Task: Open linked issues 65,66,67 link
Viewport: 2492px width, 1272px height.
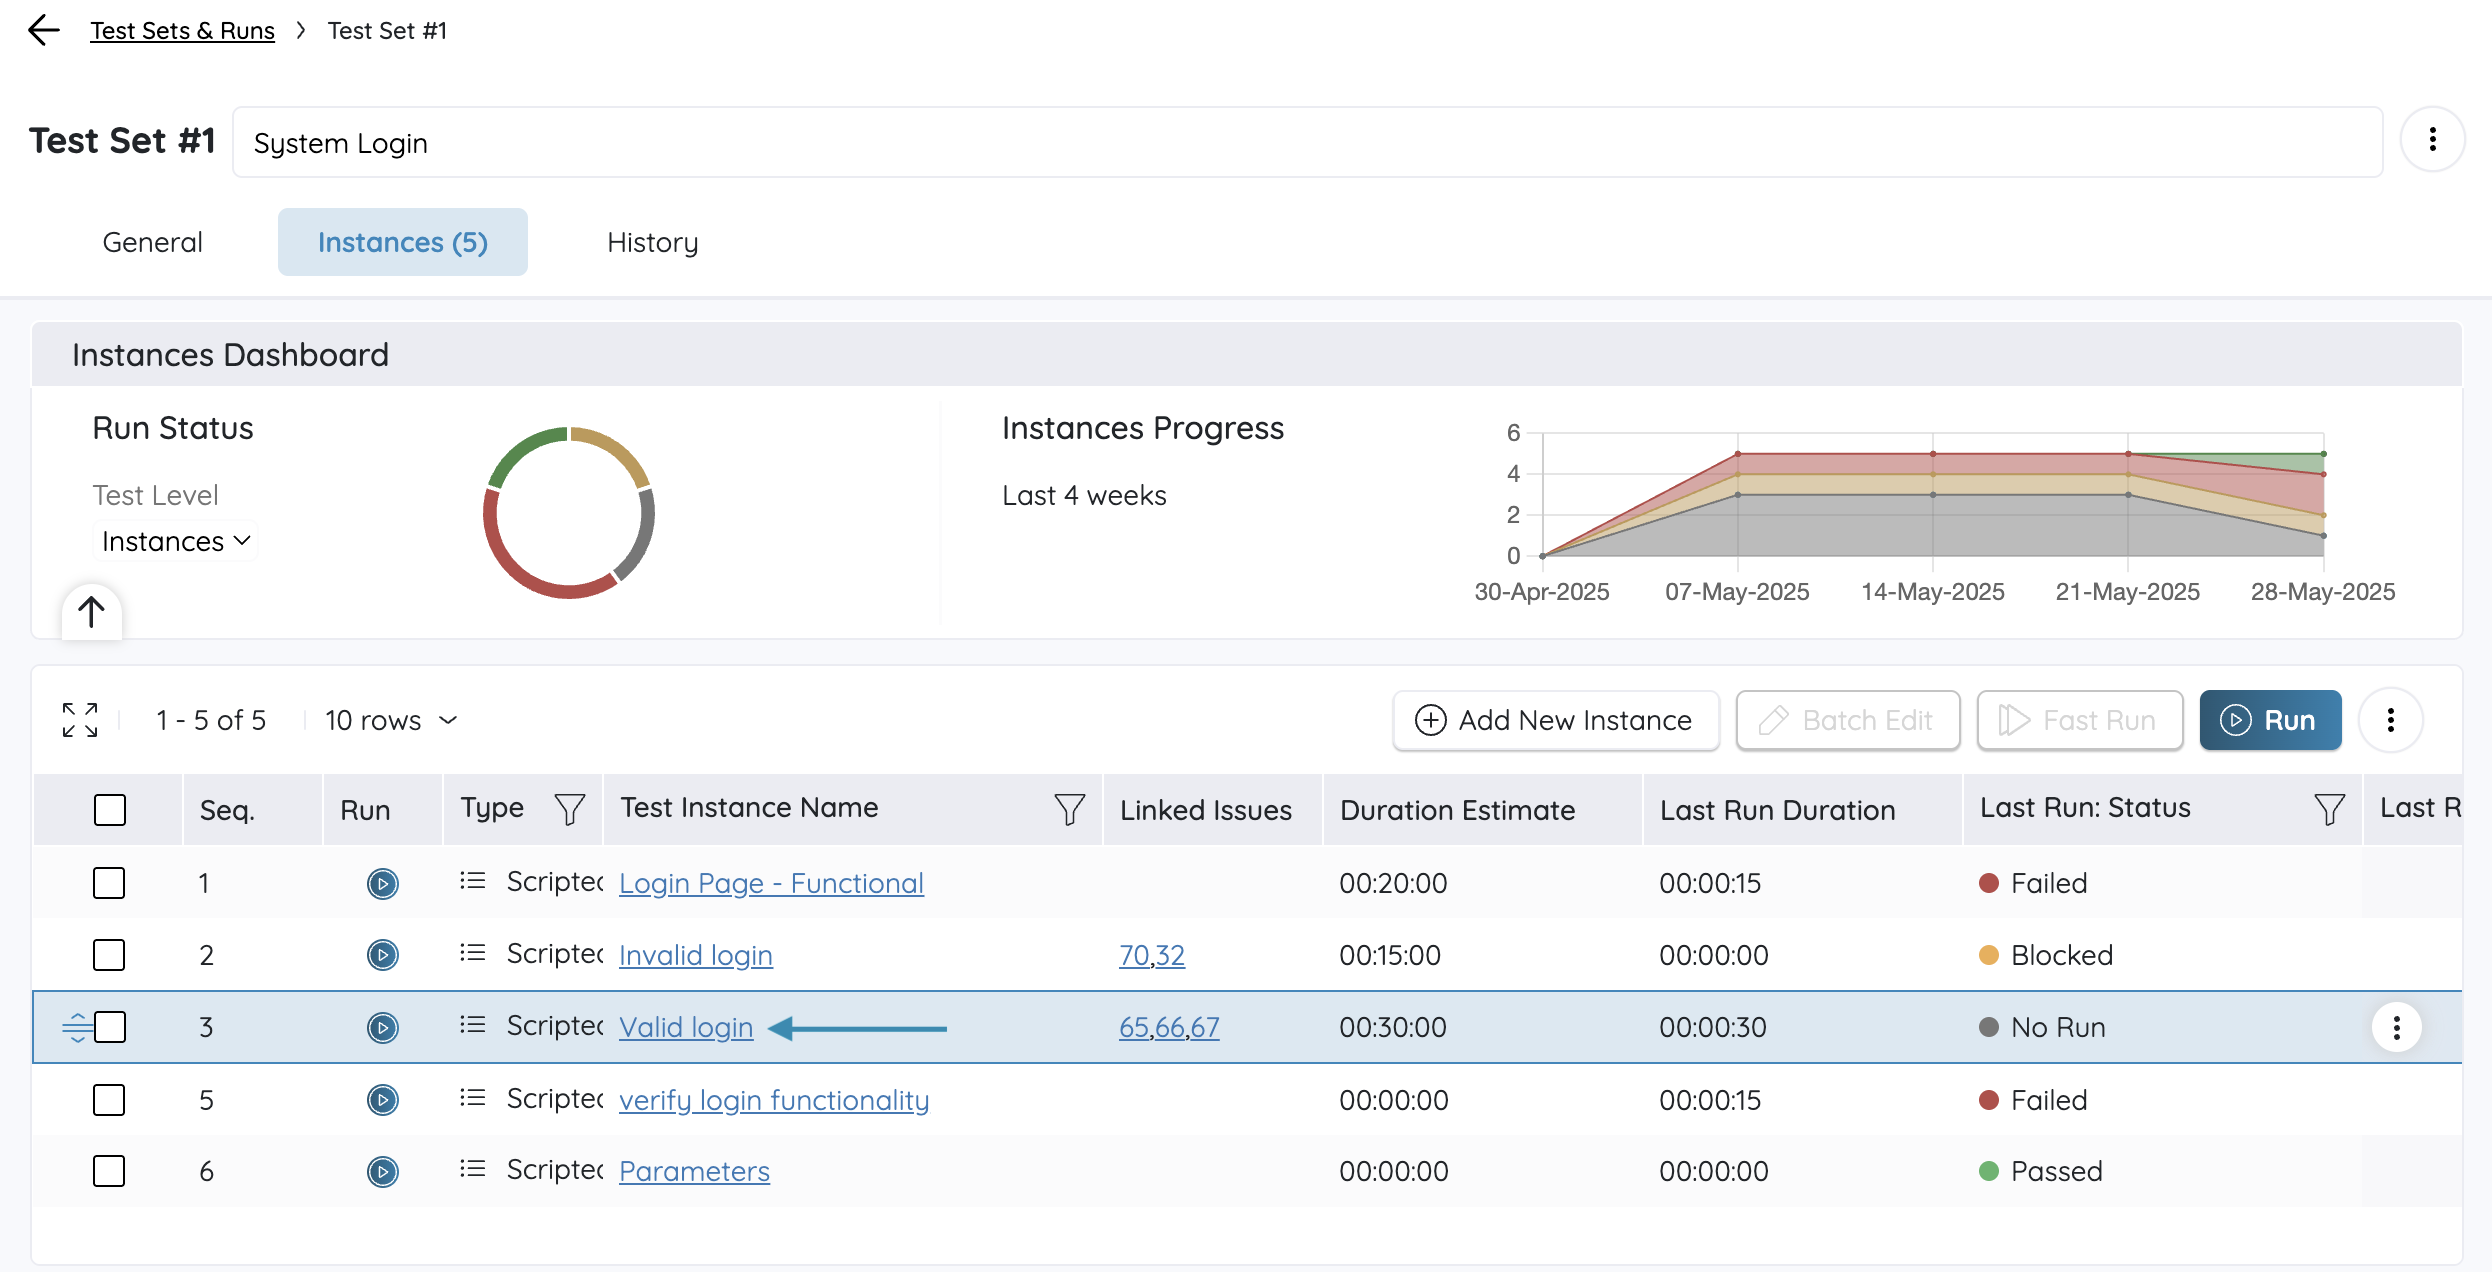Action: coord(1168,1028)
